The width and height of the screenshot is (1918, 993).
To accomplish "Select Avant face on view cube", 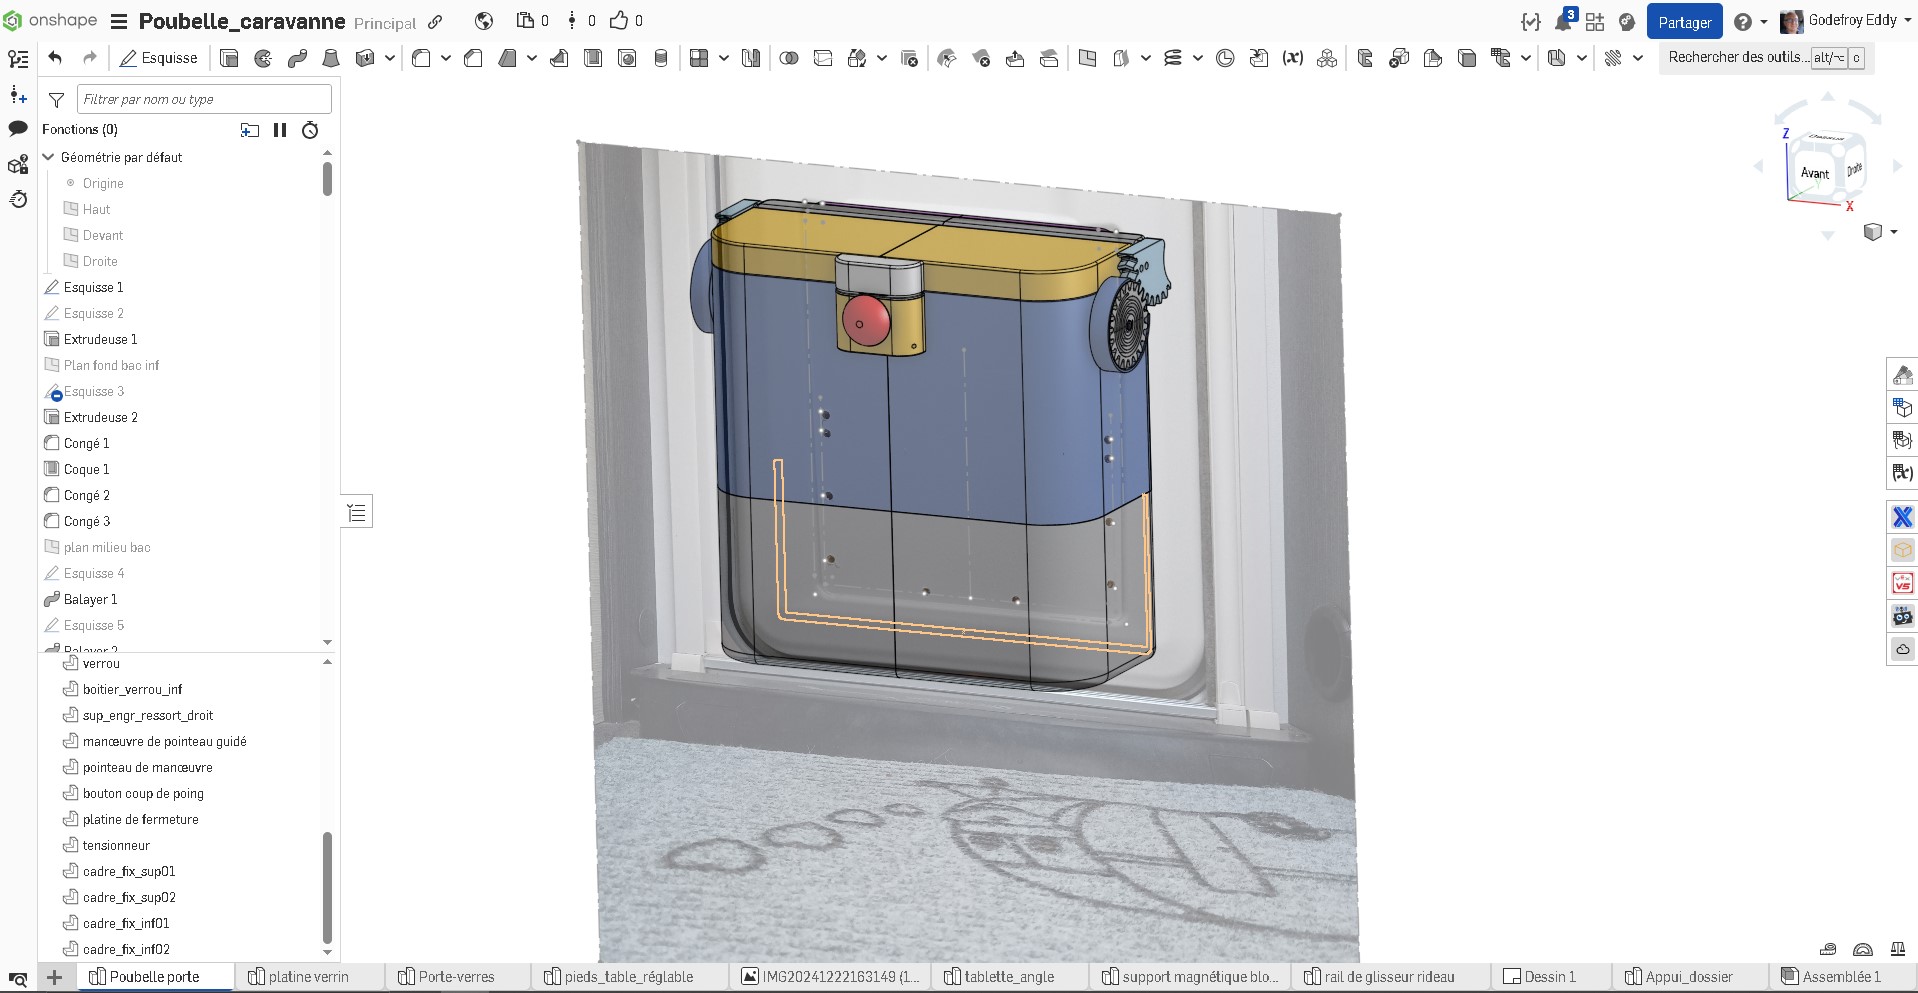I will pos(1815,173).
